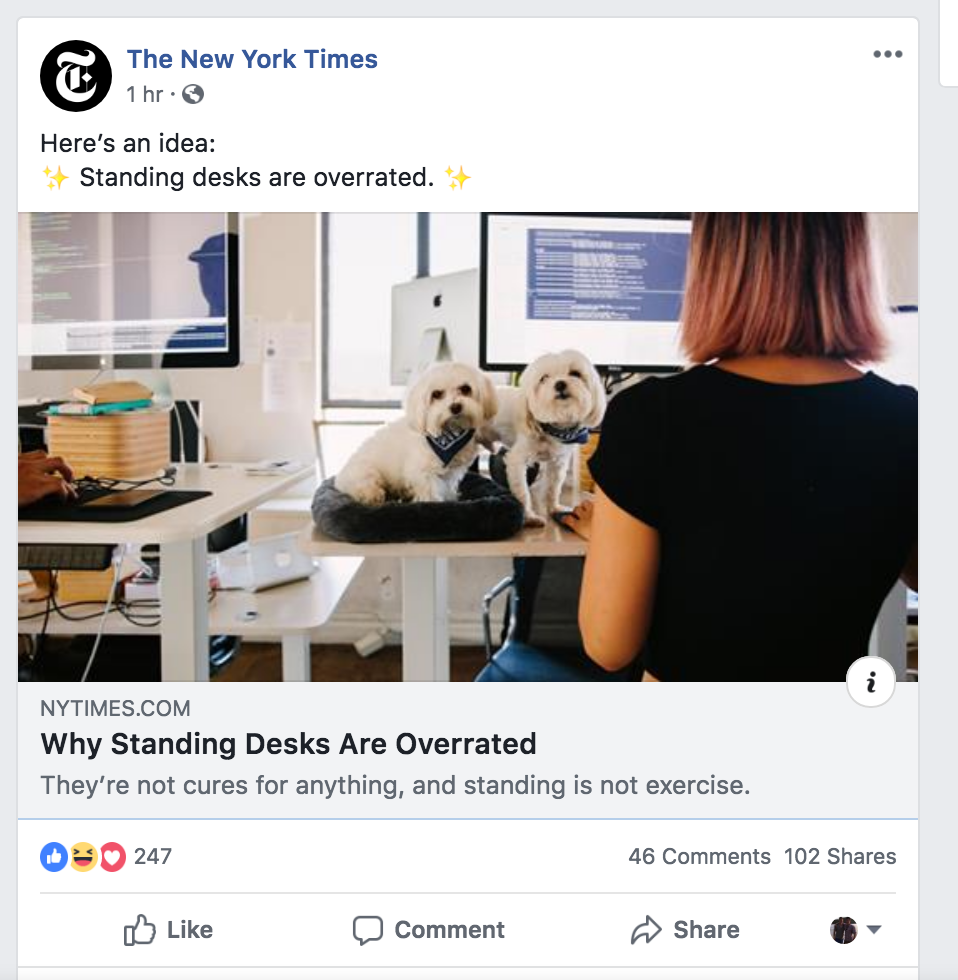
Task: Open the article photo with two dogs
Action: coord(467,447)
